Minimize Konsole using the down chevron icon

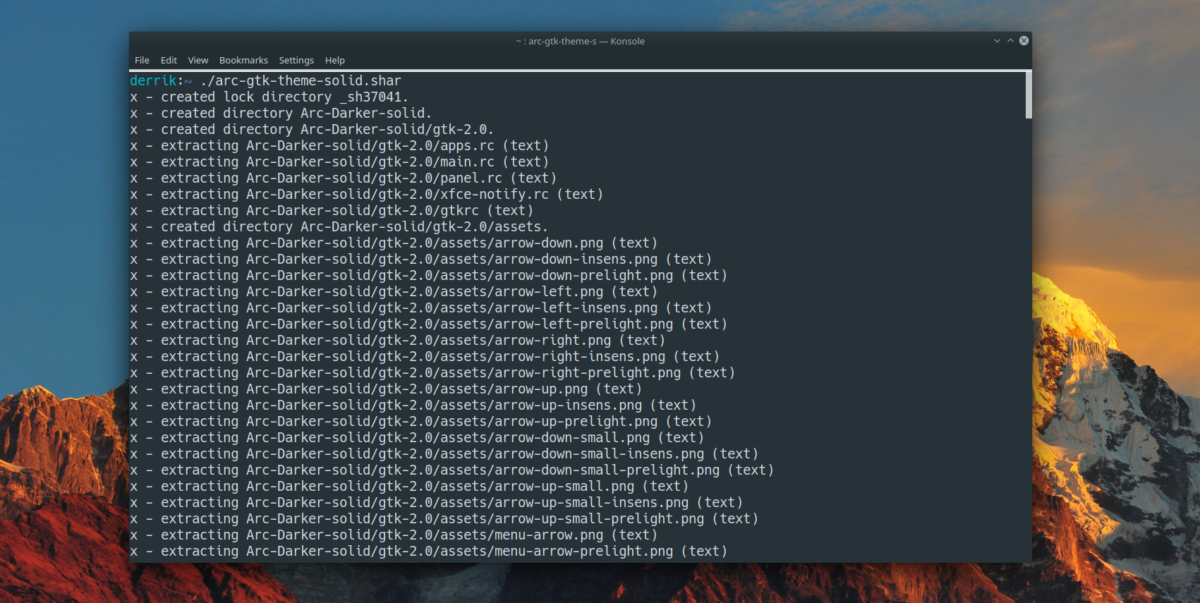tap(995, 41)
